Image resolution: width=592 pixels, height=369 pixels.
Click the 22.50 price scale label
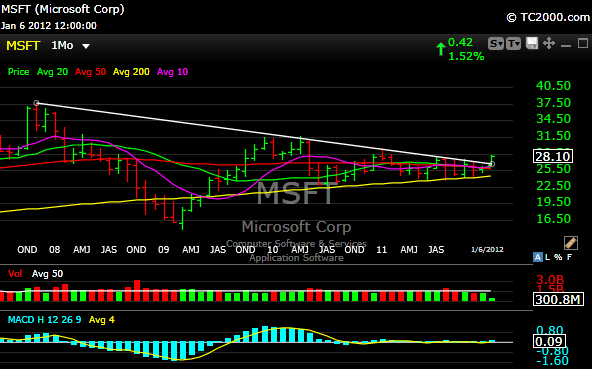click(x=553, y=186)
